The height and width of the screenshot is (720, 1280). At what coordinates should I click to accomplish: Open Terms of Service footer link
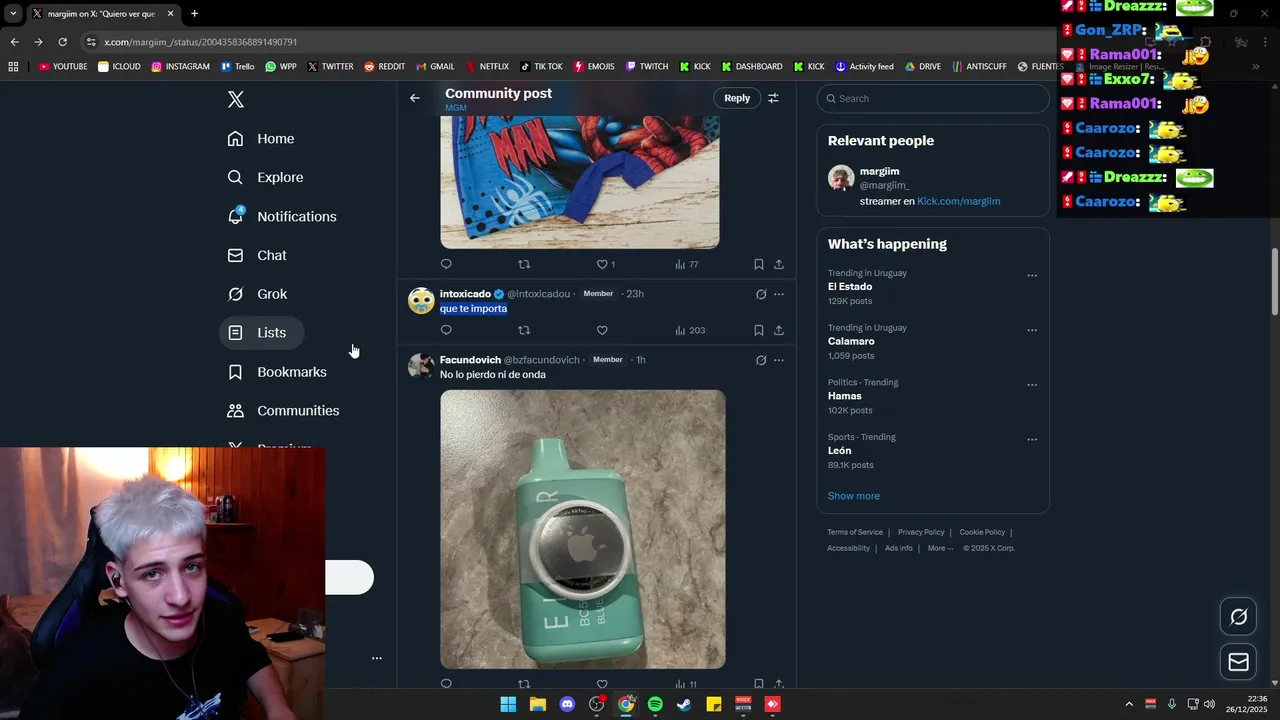[855, 532]
